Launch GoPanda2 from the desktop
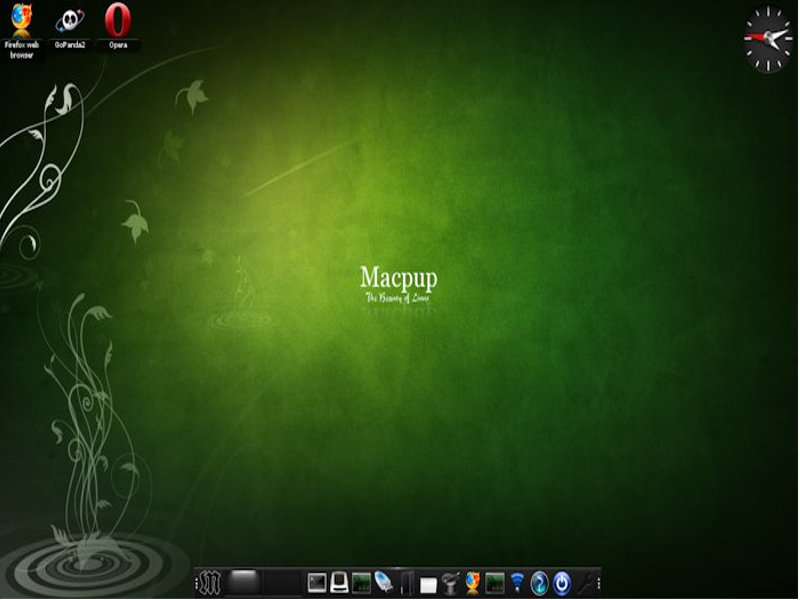 [70, 22]
